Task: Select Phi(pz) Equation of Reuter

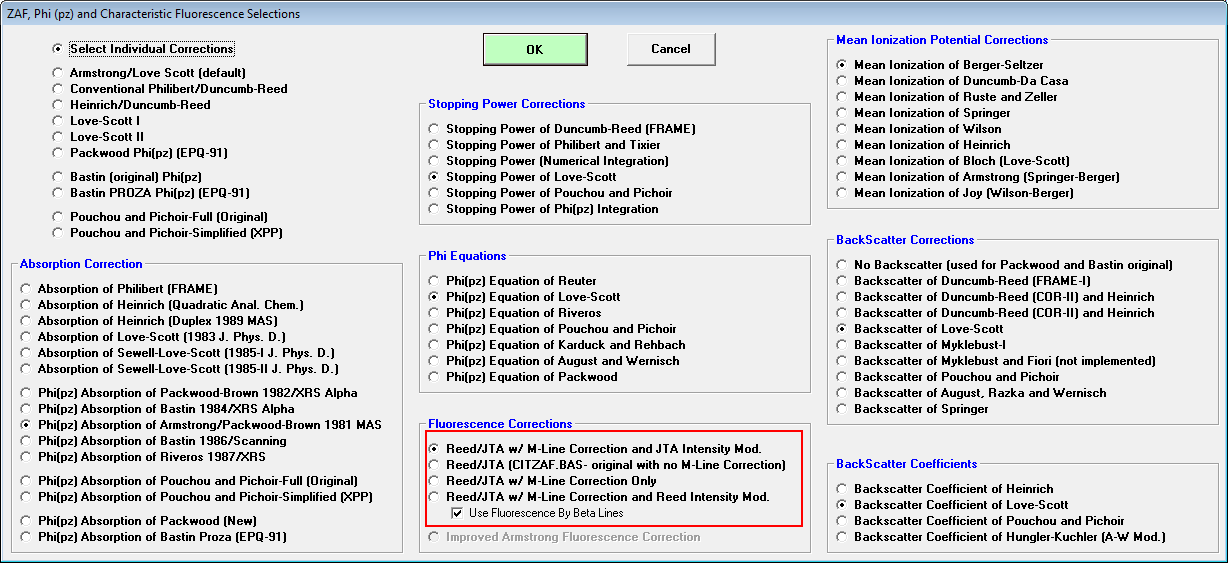Action: tap(433, 281)
